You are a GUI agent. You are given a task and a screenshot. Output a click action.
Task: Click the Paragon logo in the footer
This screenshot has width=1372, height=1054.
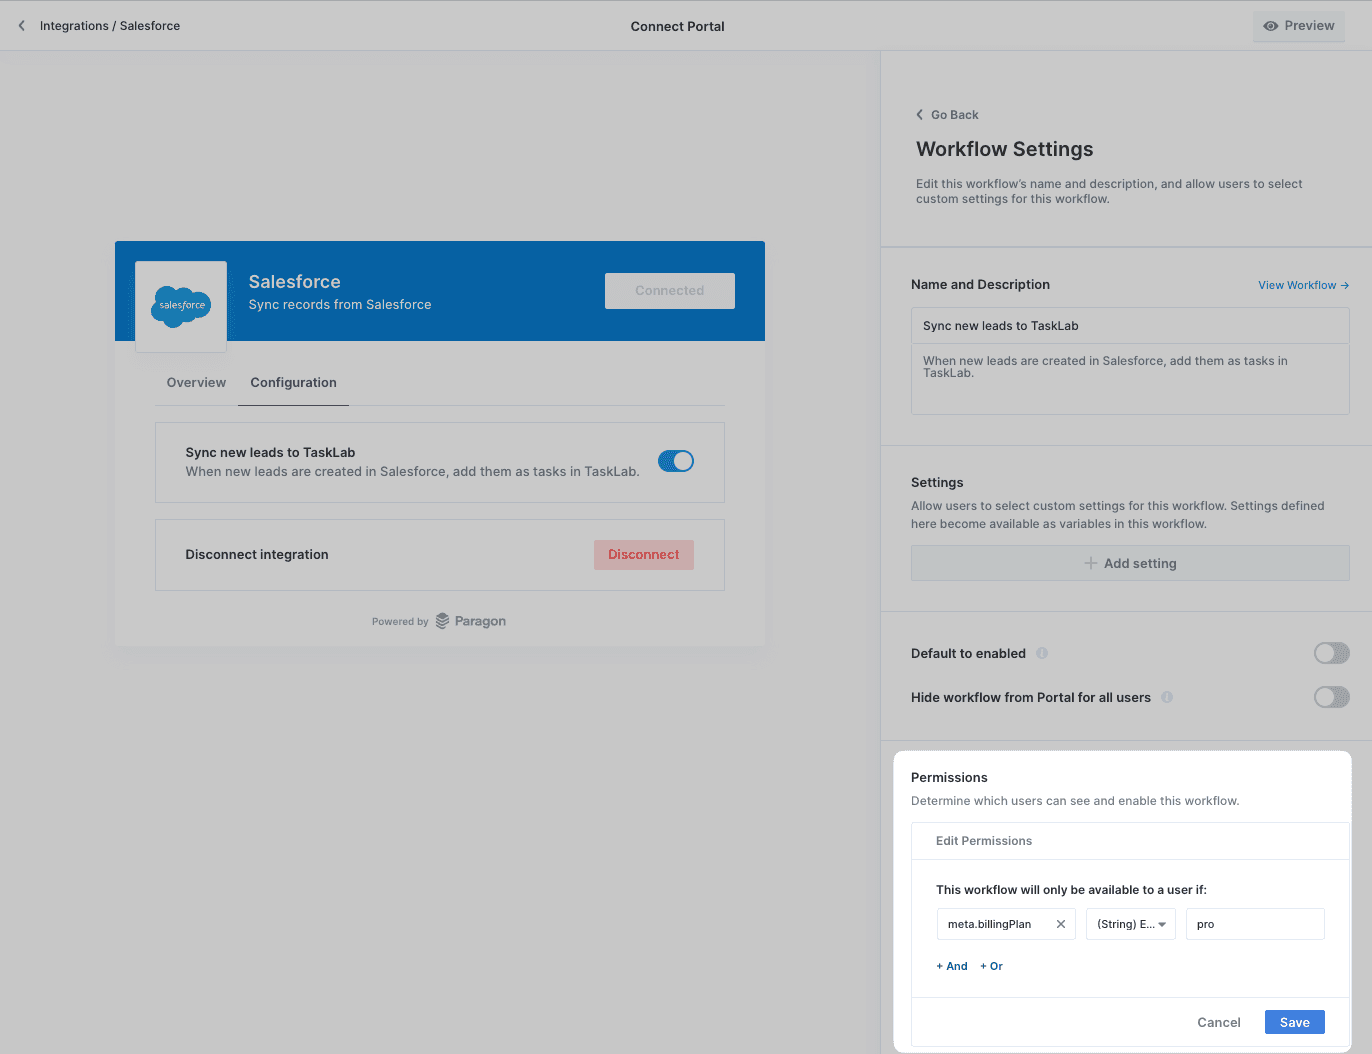click(470, 621)
